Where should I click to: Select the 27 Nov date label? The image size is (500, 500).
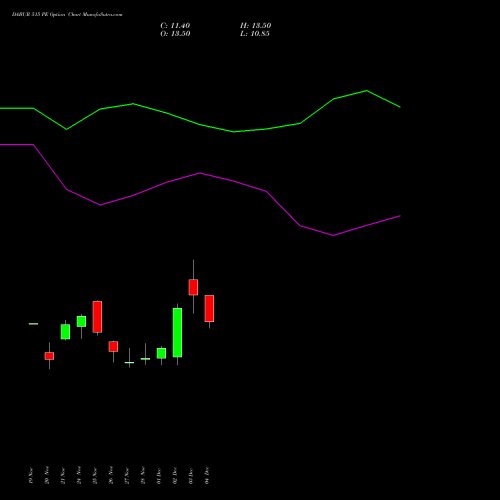(127, 475)
